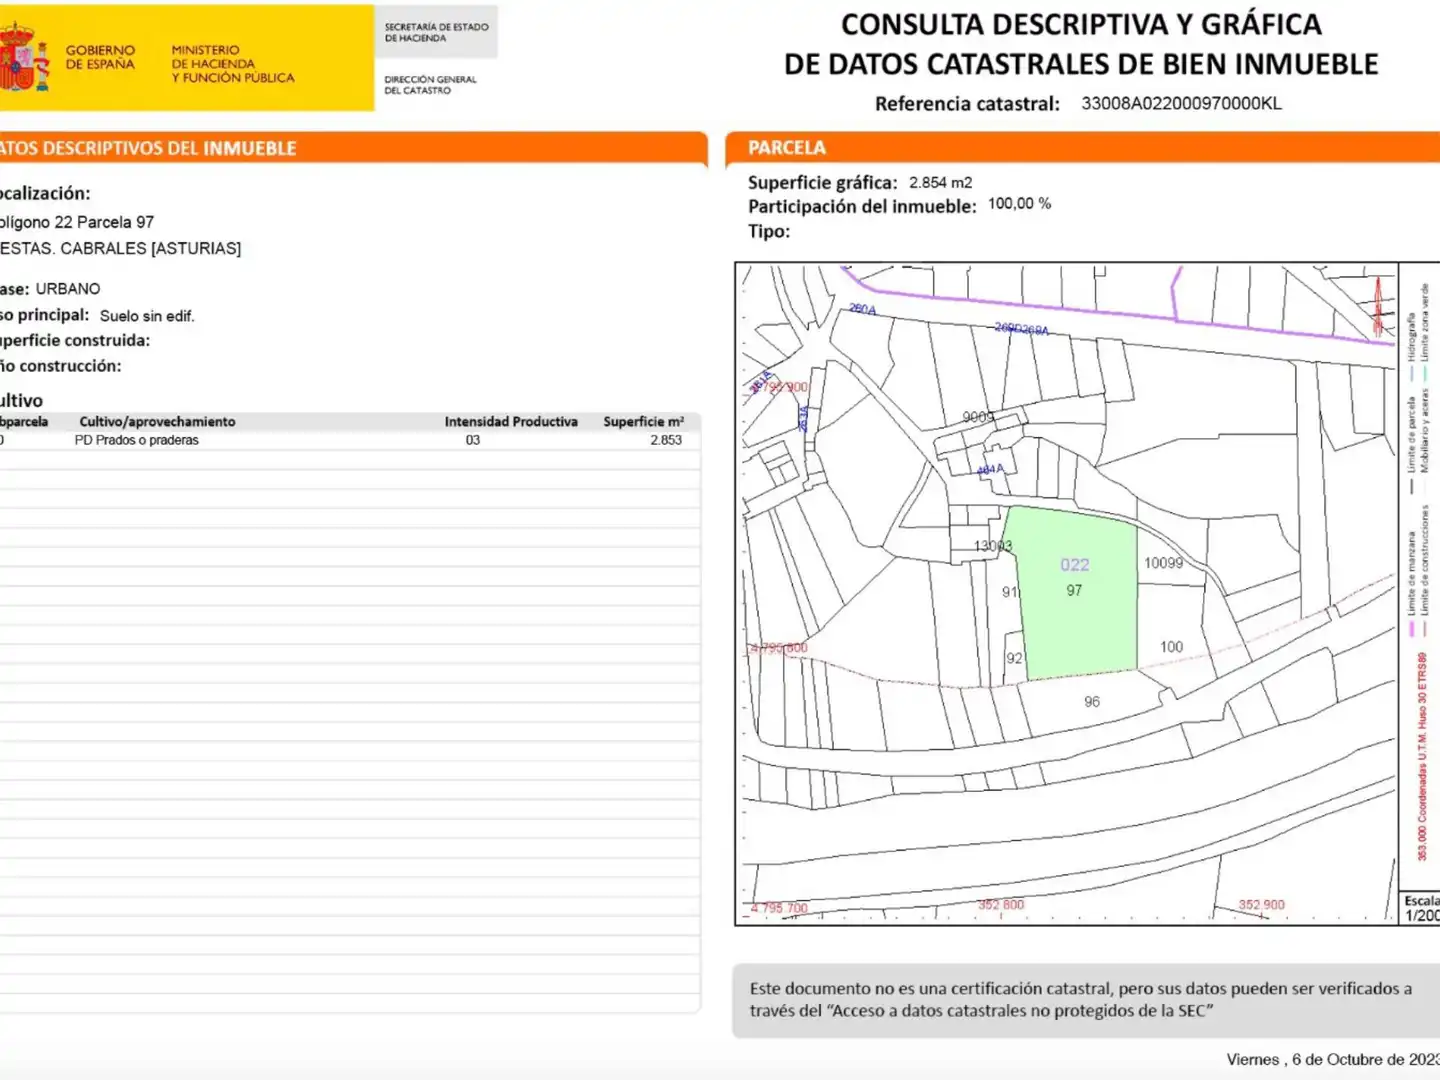Screen dimensions: 1440x1080
Task: Click the "100,00 %" participation value
Action: pos(1019,204)
